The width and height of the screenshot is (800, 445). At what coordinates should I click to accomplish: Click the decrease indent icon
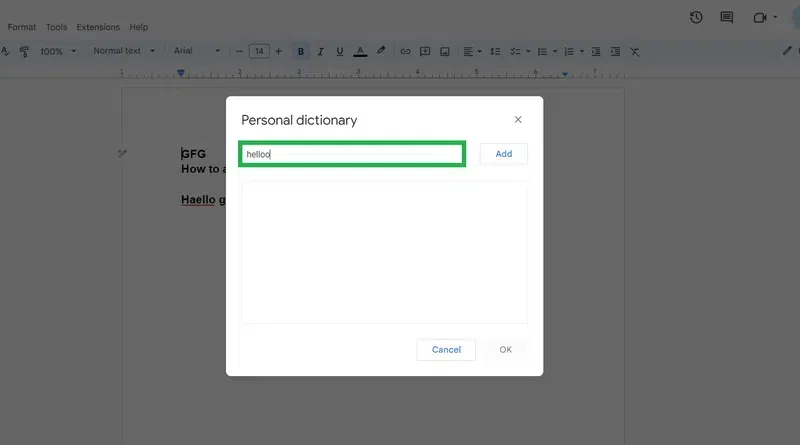click(595, 51)
